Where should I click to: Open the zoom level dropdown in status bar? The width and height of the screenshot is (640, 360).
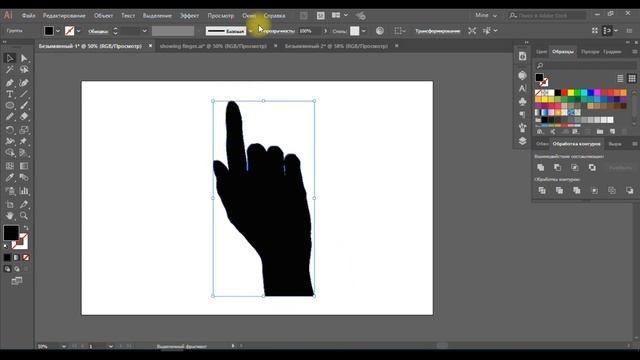pos(64,347)
